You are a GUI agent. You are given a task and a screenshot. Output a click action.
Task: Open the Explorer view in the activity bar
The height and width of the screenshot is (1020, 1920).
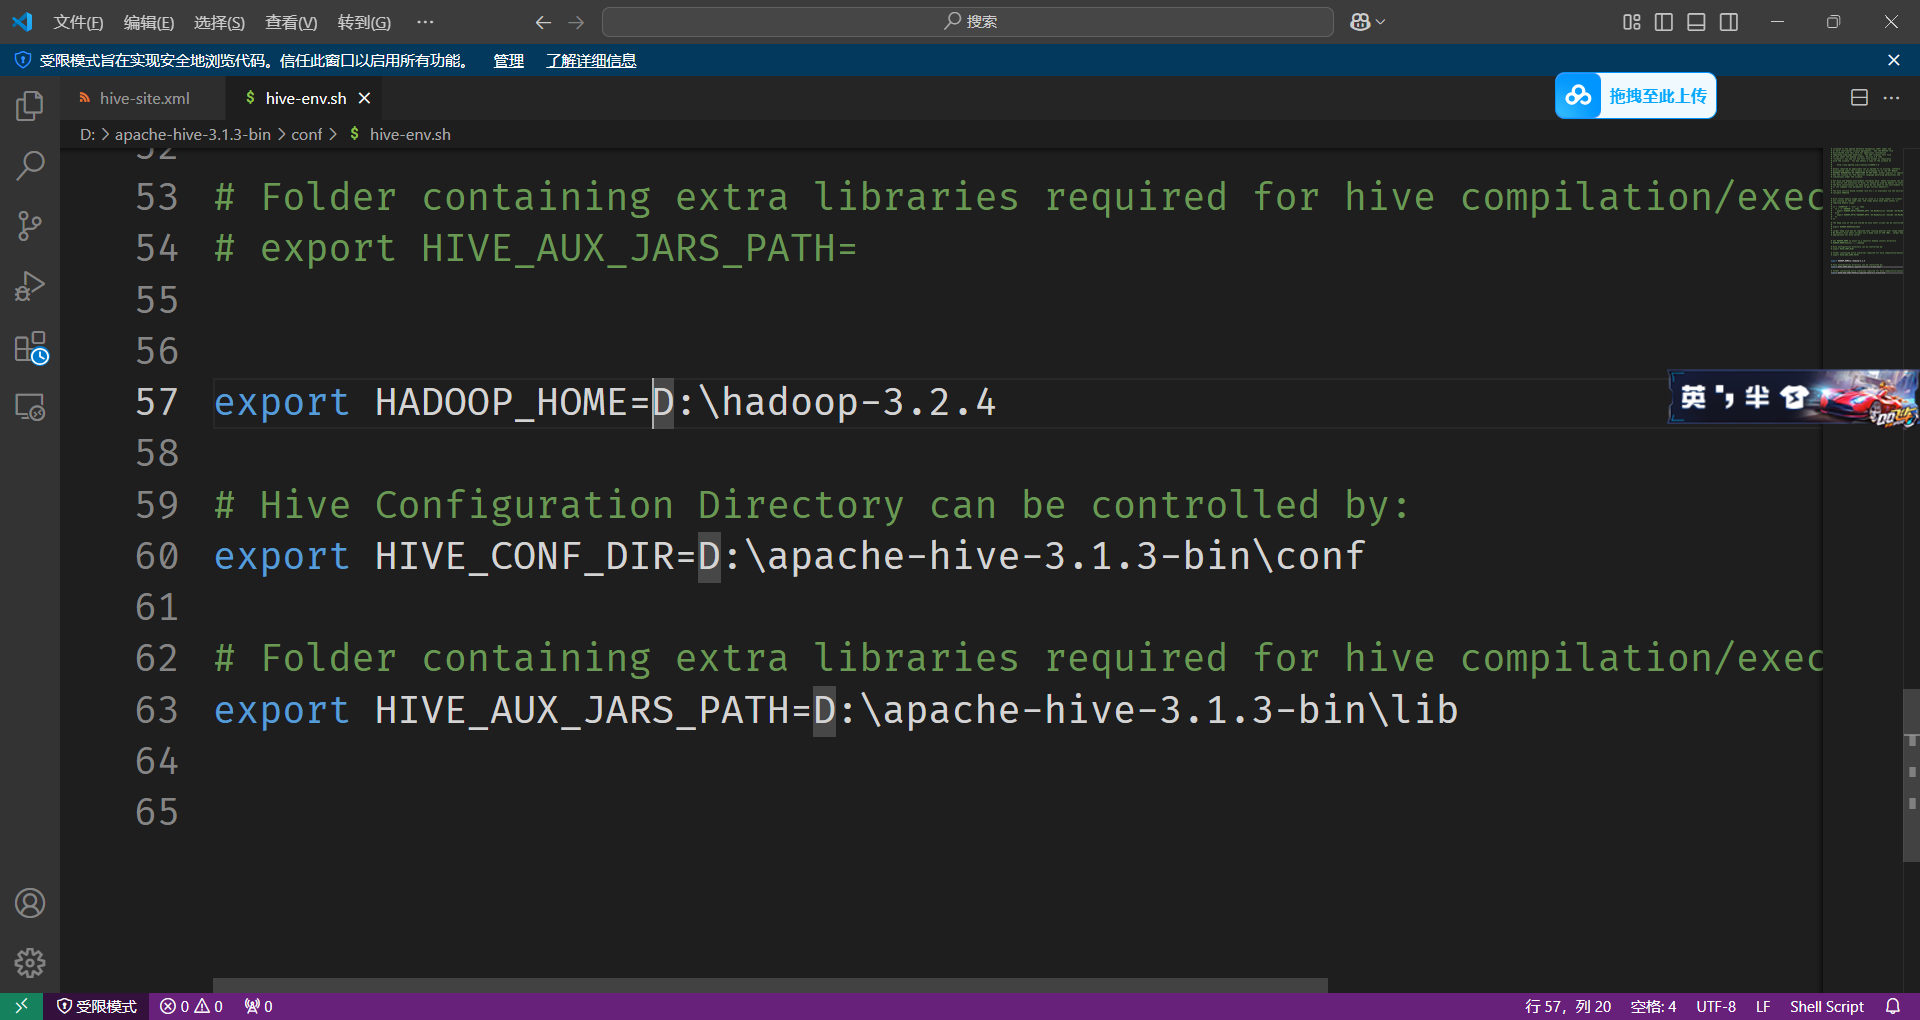click(29, 105)
